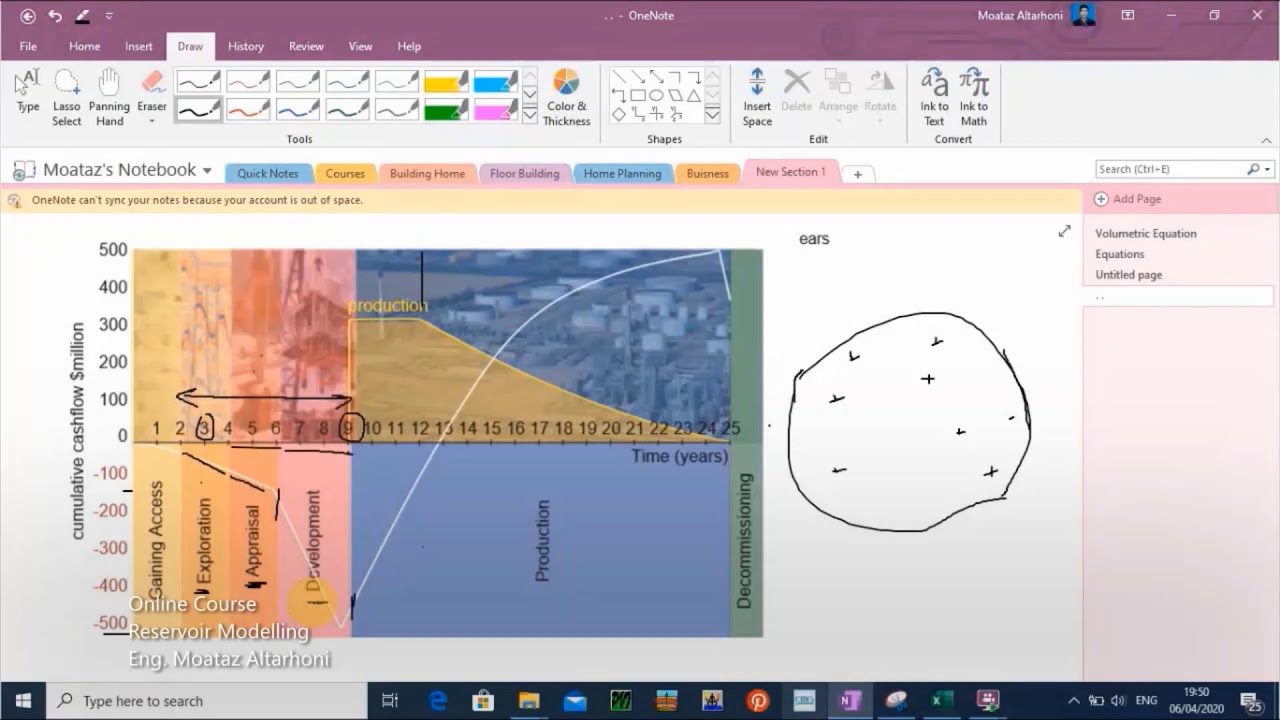Click the Windows taskbar search box
Viewport: 1280px width, 720px height.
208,701
